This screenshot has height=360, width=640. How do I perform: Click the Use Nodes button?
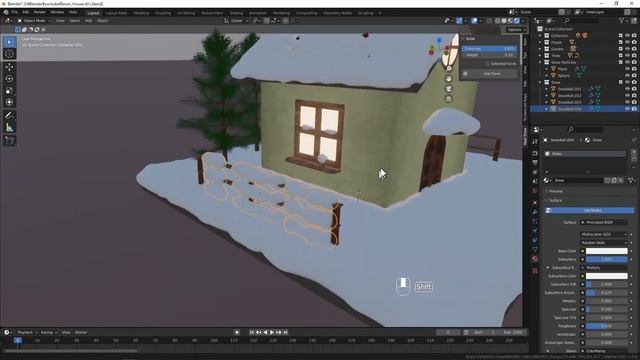[x=590, y=210]
